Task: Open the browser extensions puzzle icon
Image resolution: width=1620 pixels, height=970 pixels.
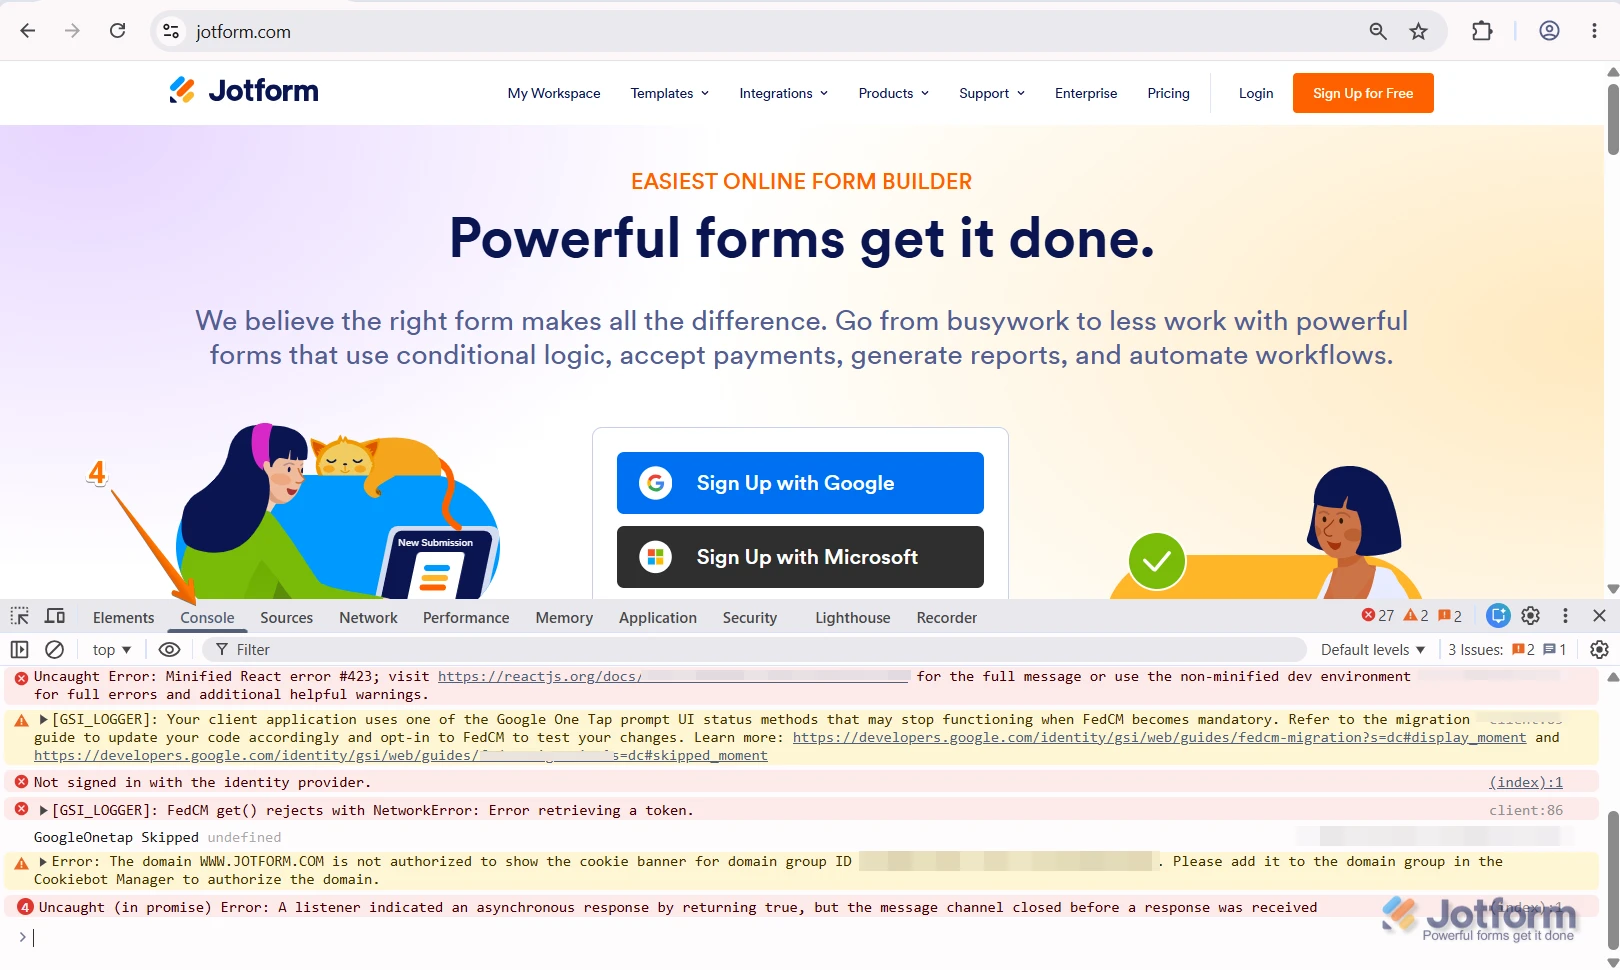Action: click(x=1482, y=31)
